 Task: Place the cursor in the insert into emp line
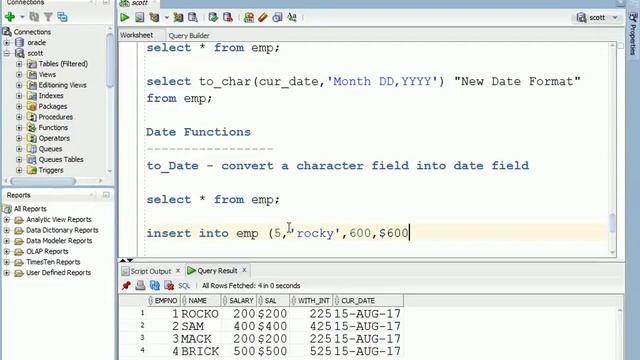click(277, 233)
